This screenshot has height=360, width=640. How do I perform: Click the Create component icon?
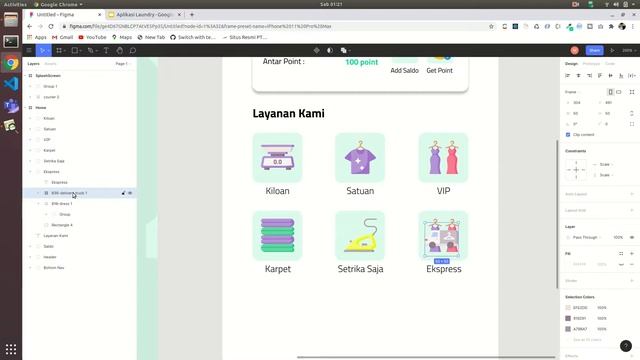click(x=316, y=51)
